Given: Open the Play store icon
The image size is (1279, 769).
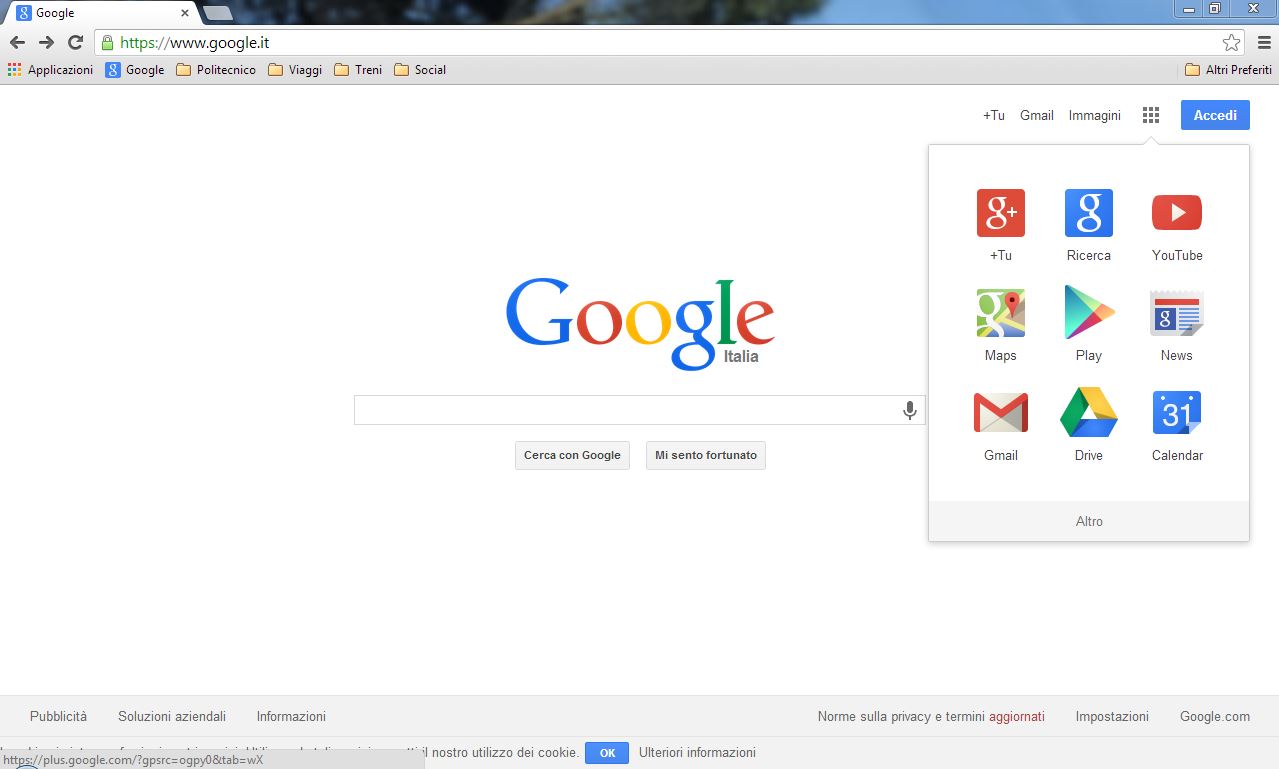Looking at the screenshot, I should [1089, 313].
